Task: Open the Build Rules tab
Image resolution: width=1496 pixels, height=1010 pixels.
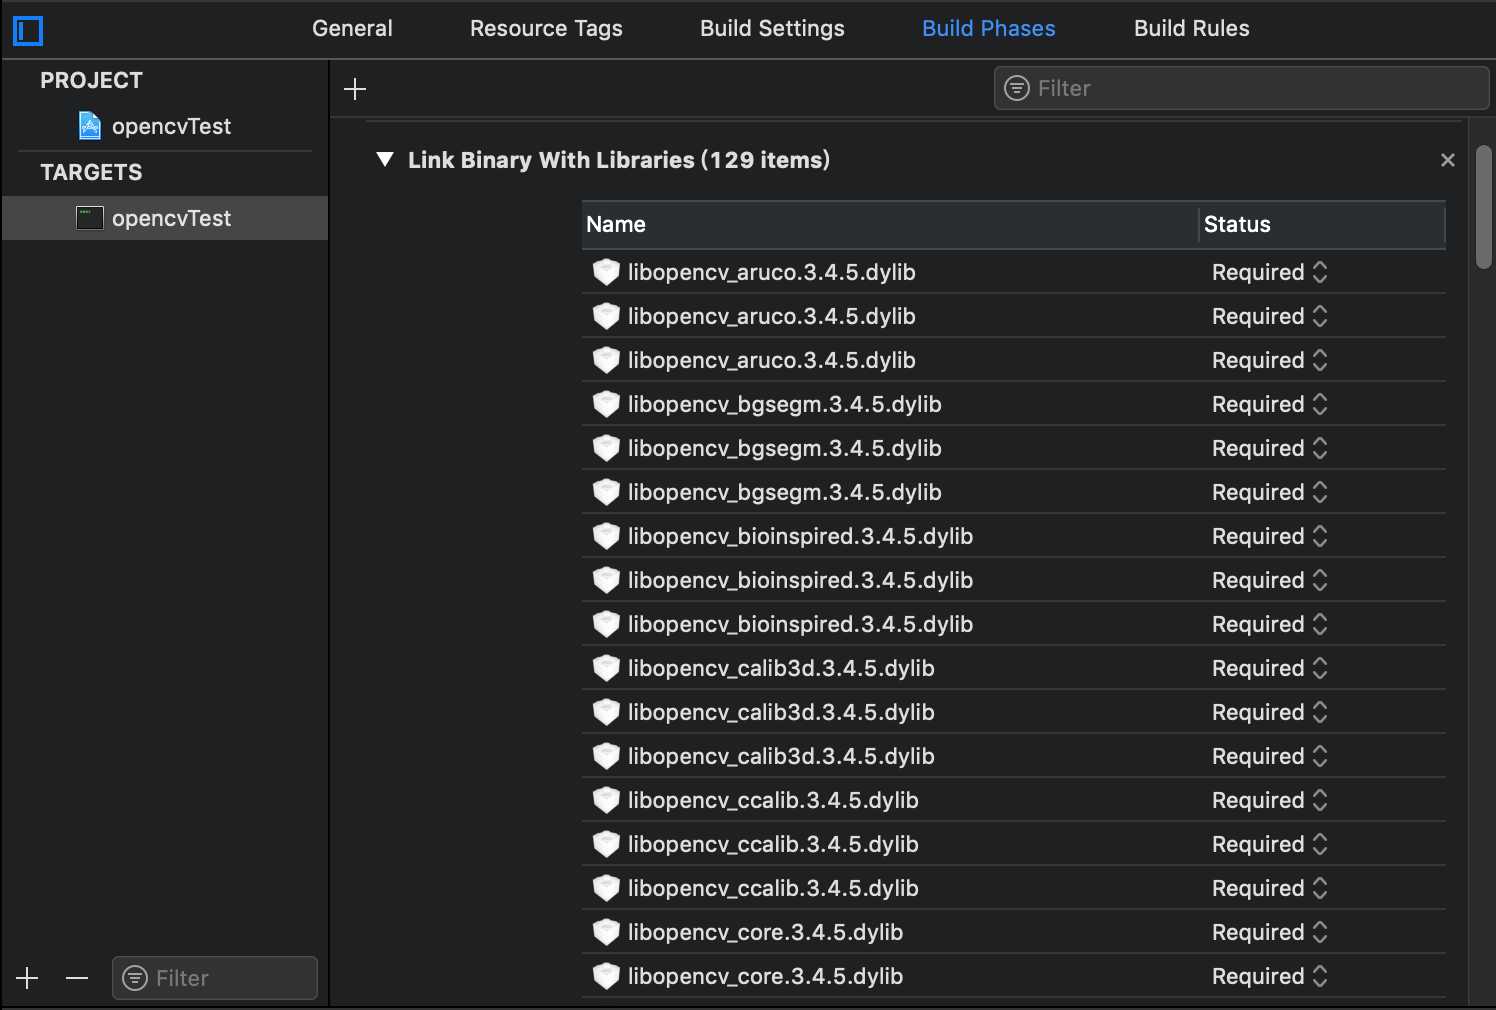Action: click(x=1191, y=28)
